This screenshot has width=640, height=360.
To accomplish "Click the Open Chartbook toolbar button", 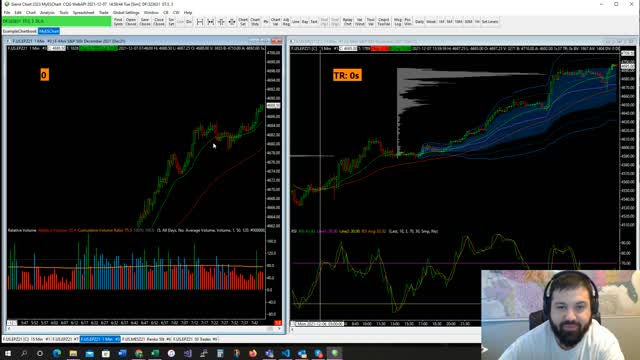I will click(x=131, y=22).
